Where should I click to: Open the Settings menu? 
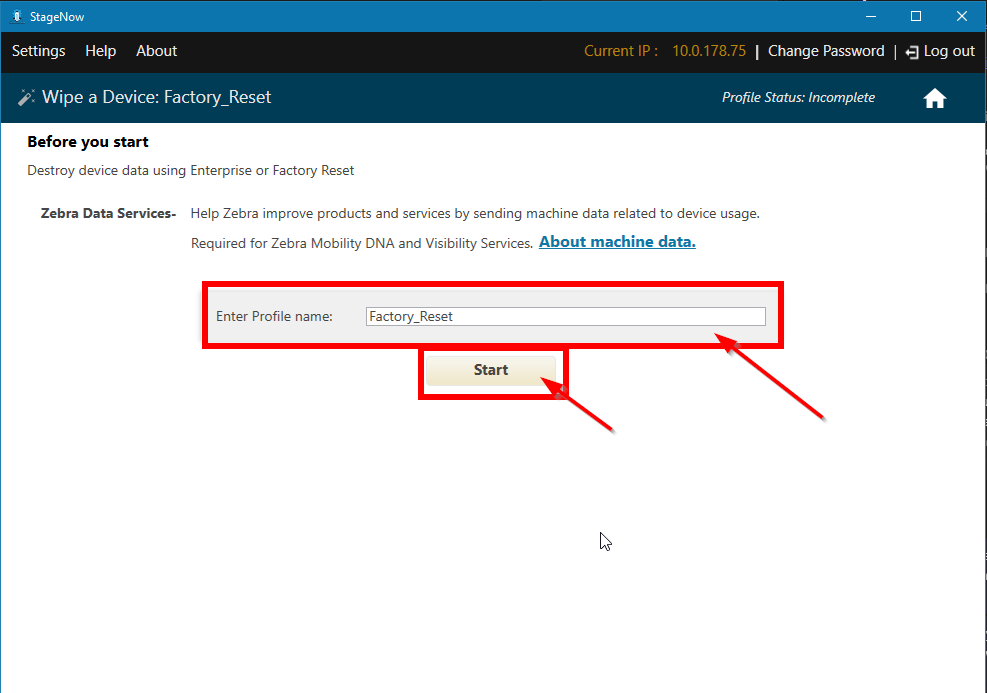(38, 51)
